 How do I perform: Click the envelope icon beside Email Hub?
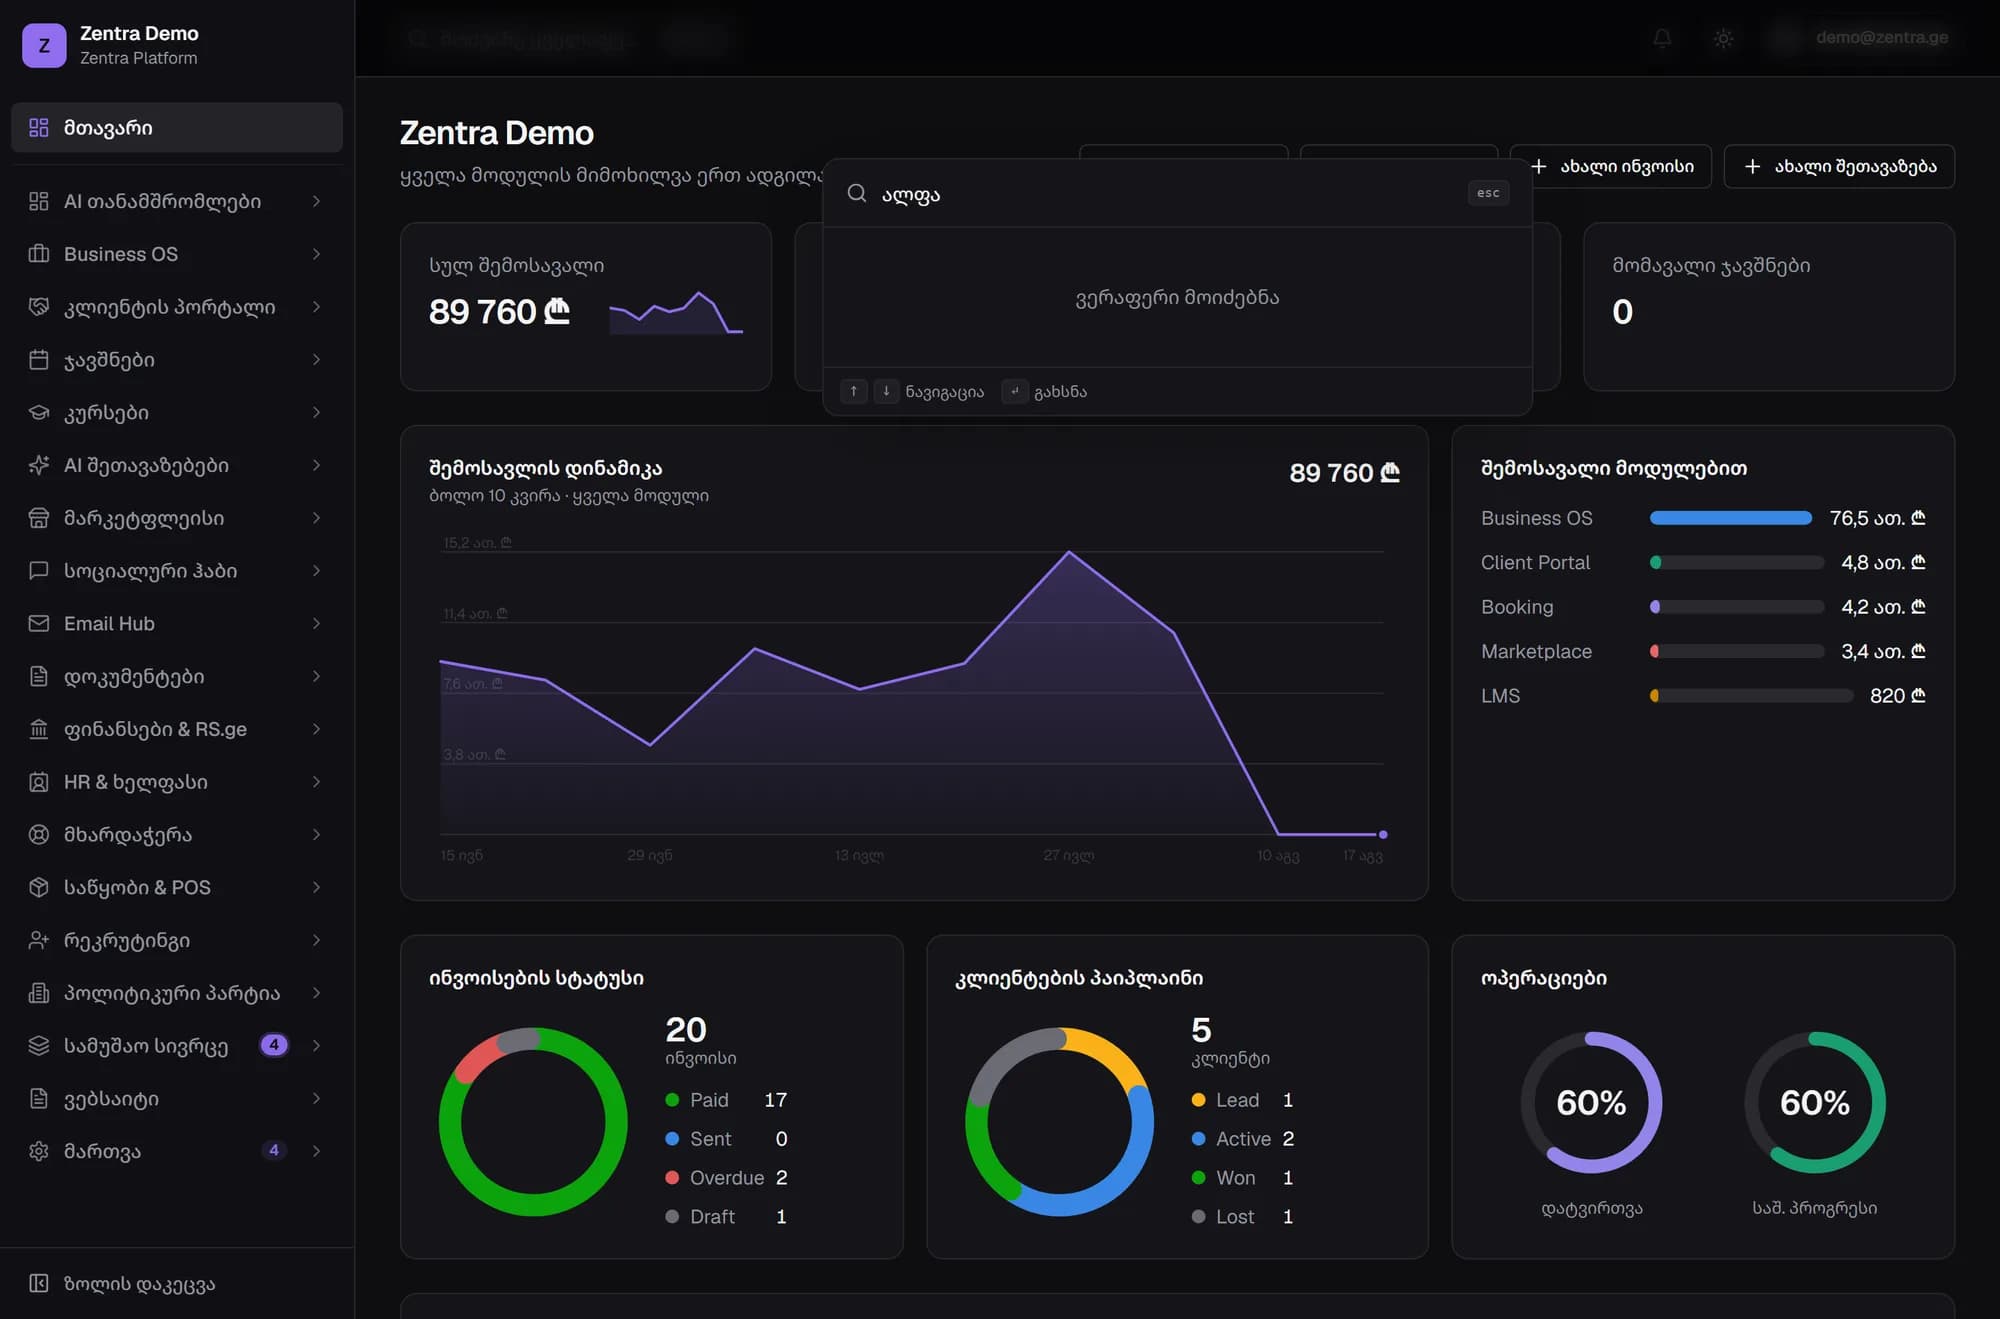pos(39,624)
